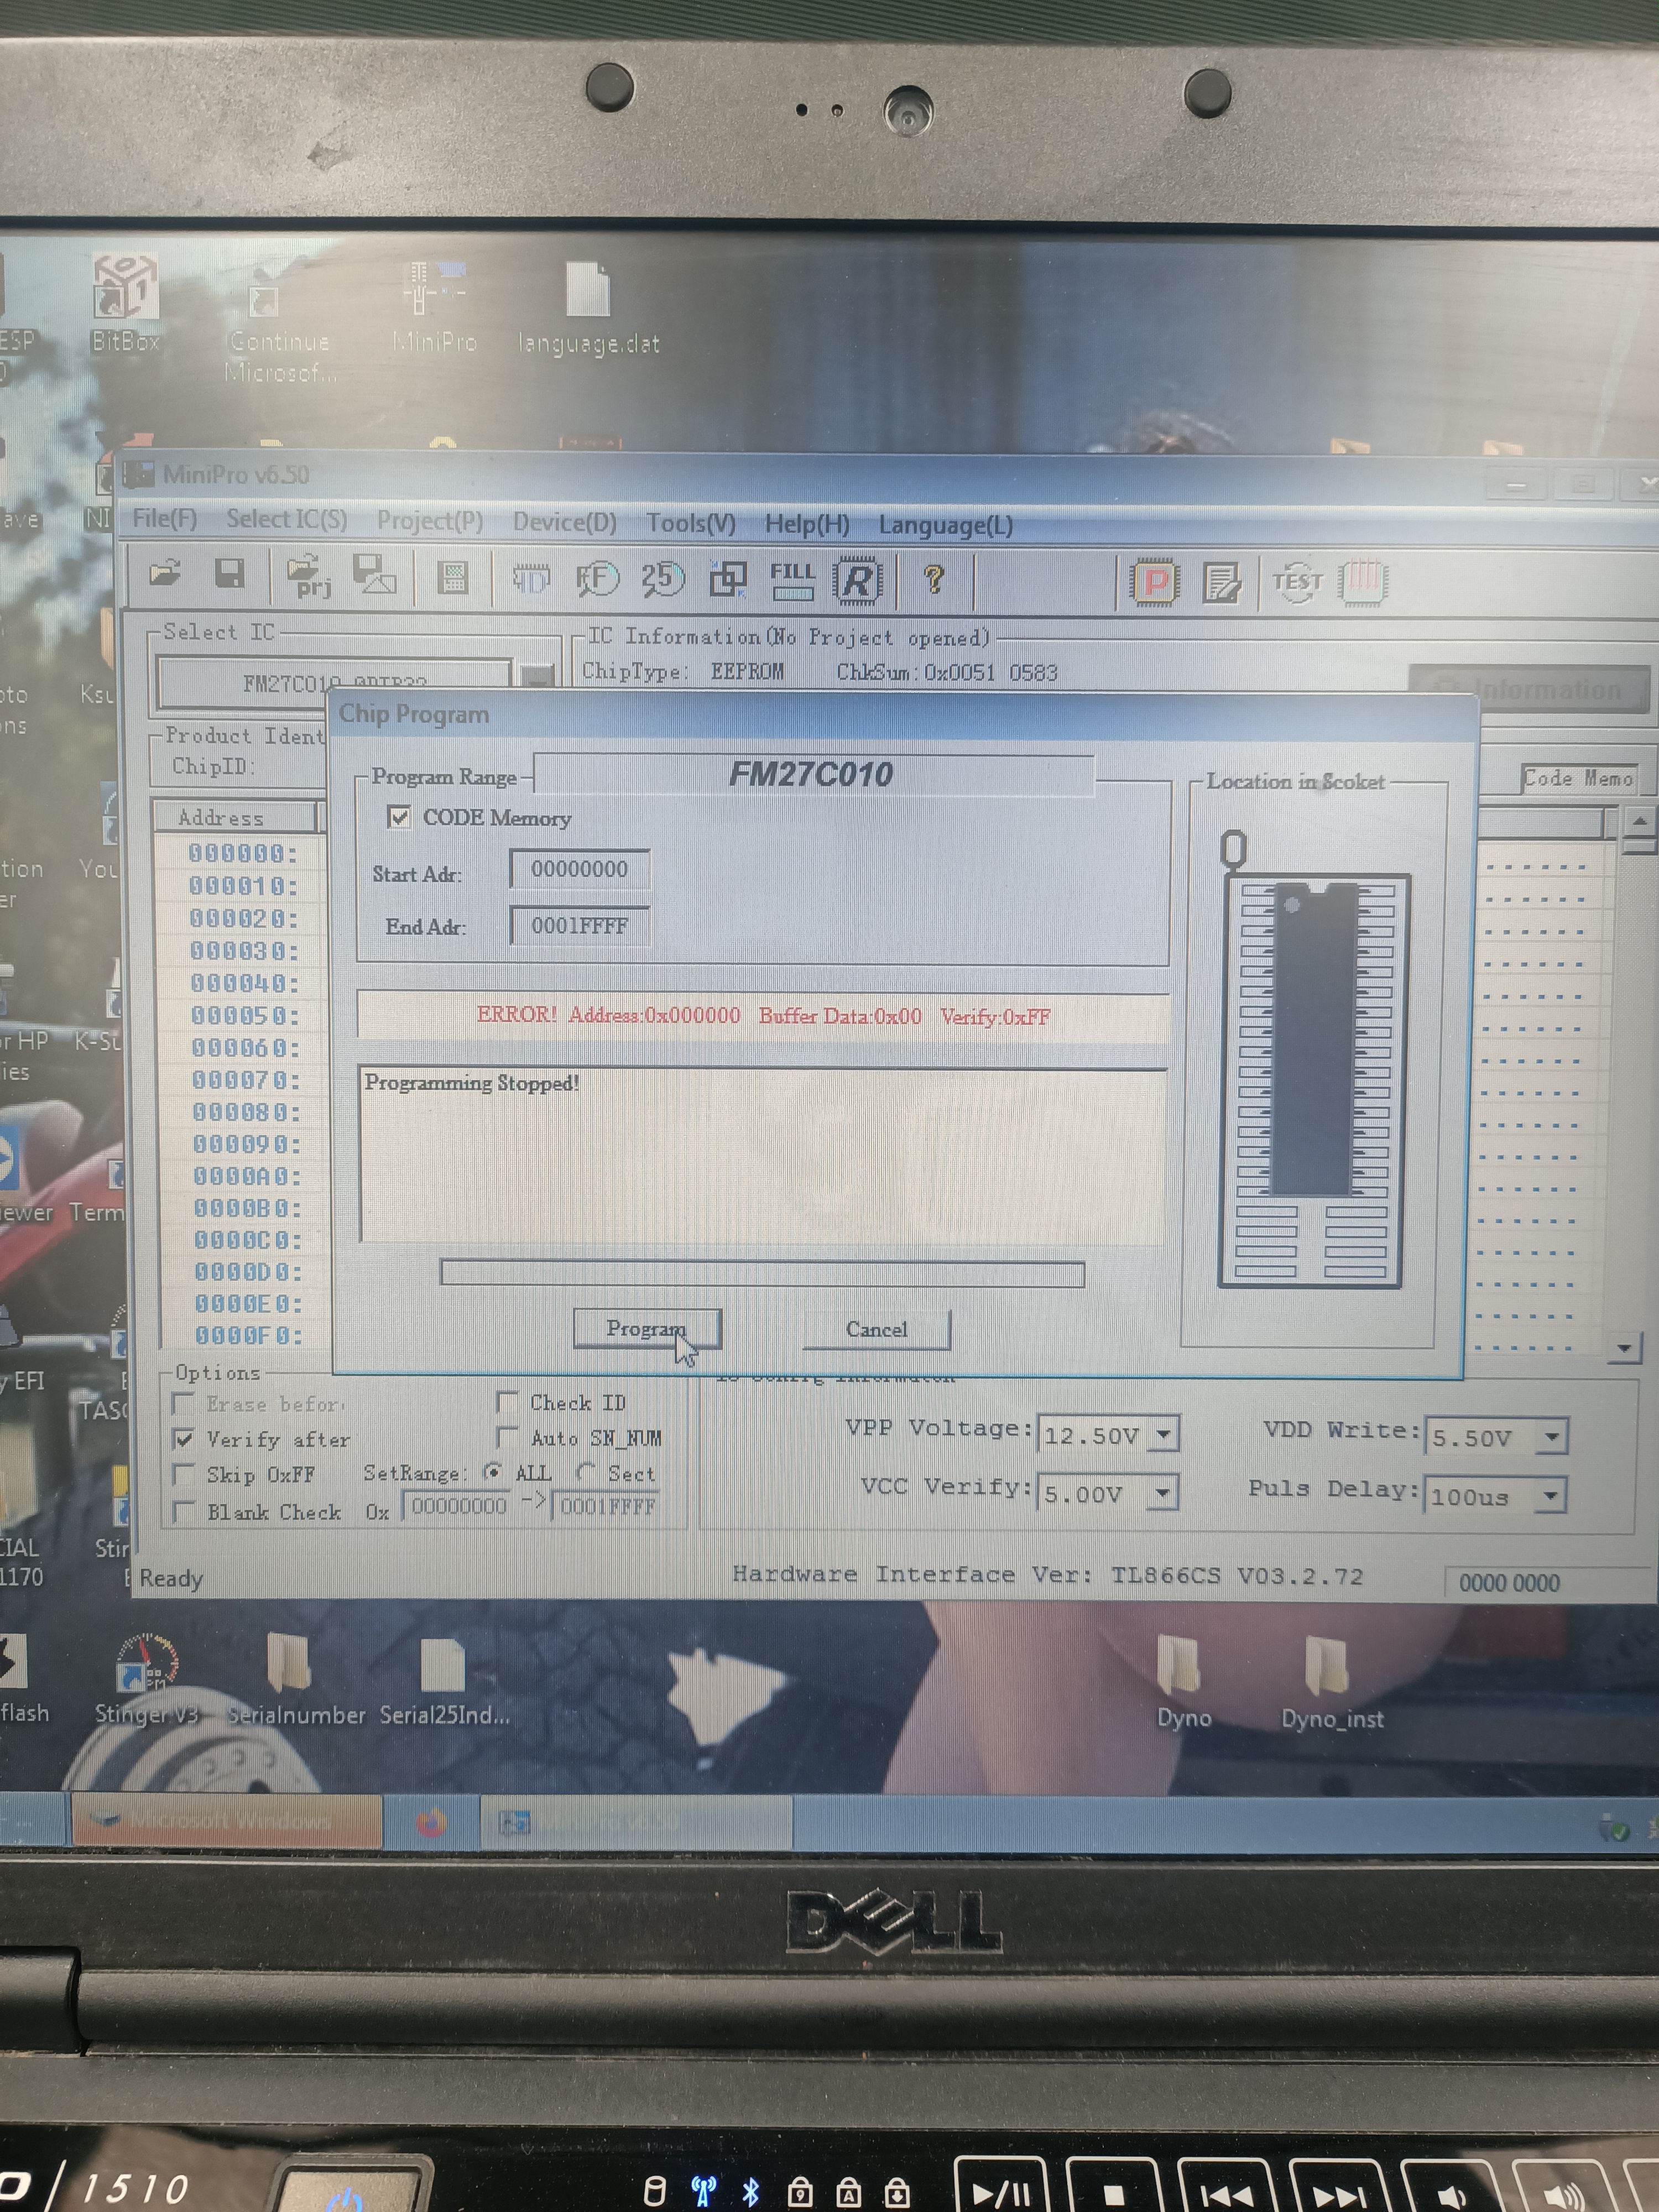Select the language.dat file icon
The width and height of the screenshot is (1659, 2212).
(x=589, y=308)
